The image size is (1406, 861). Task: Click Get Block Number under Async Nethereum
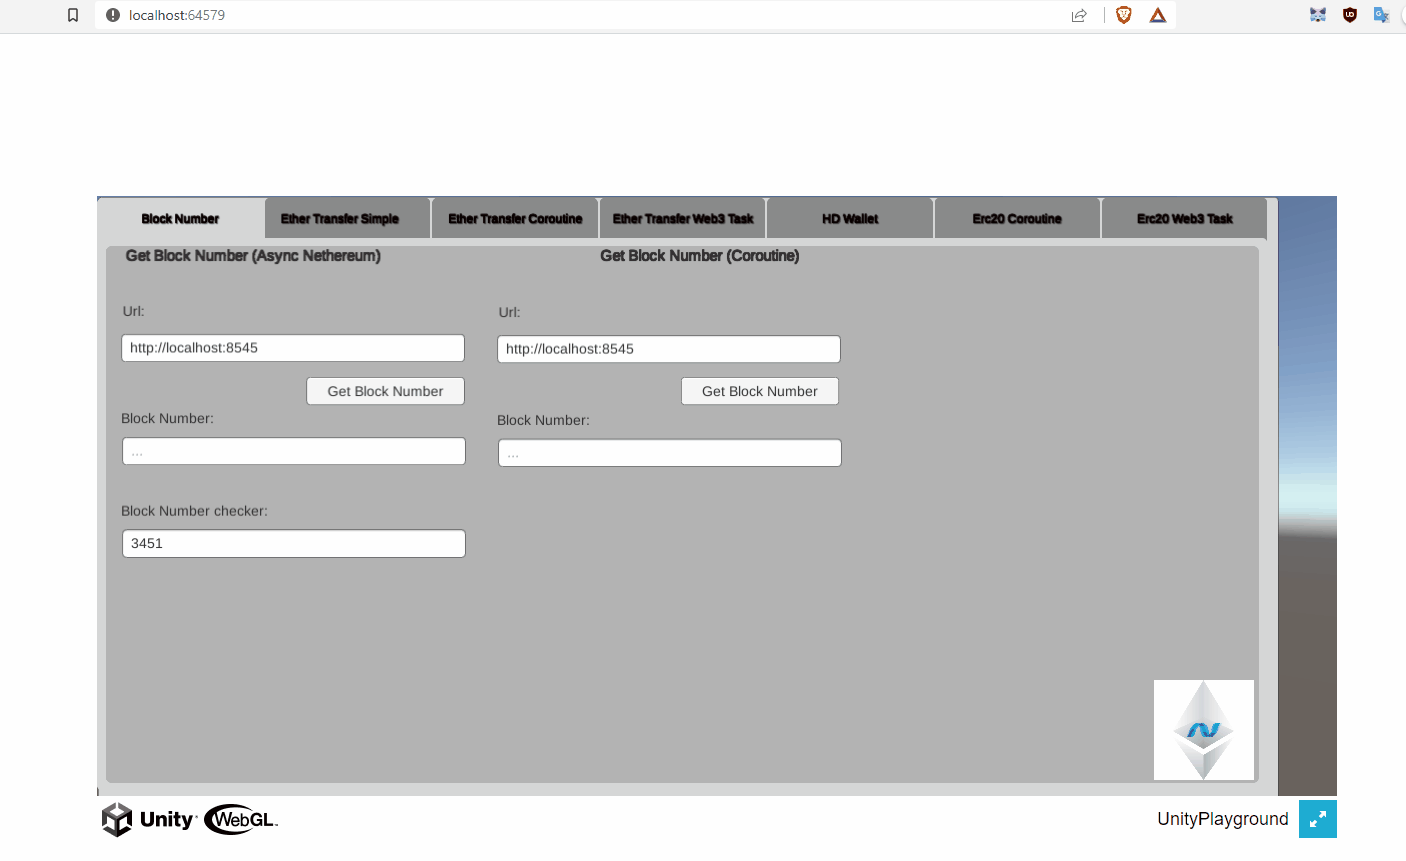click(385, 391)
